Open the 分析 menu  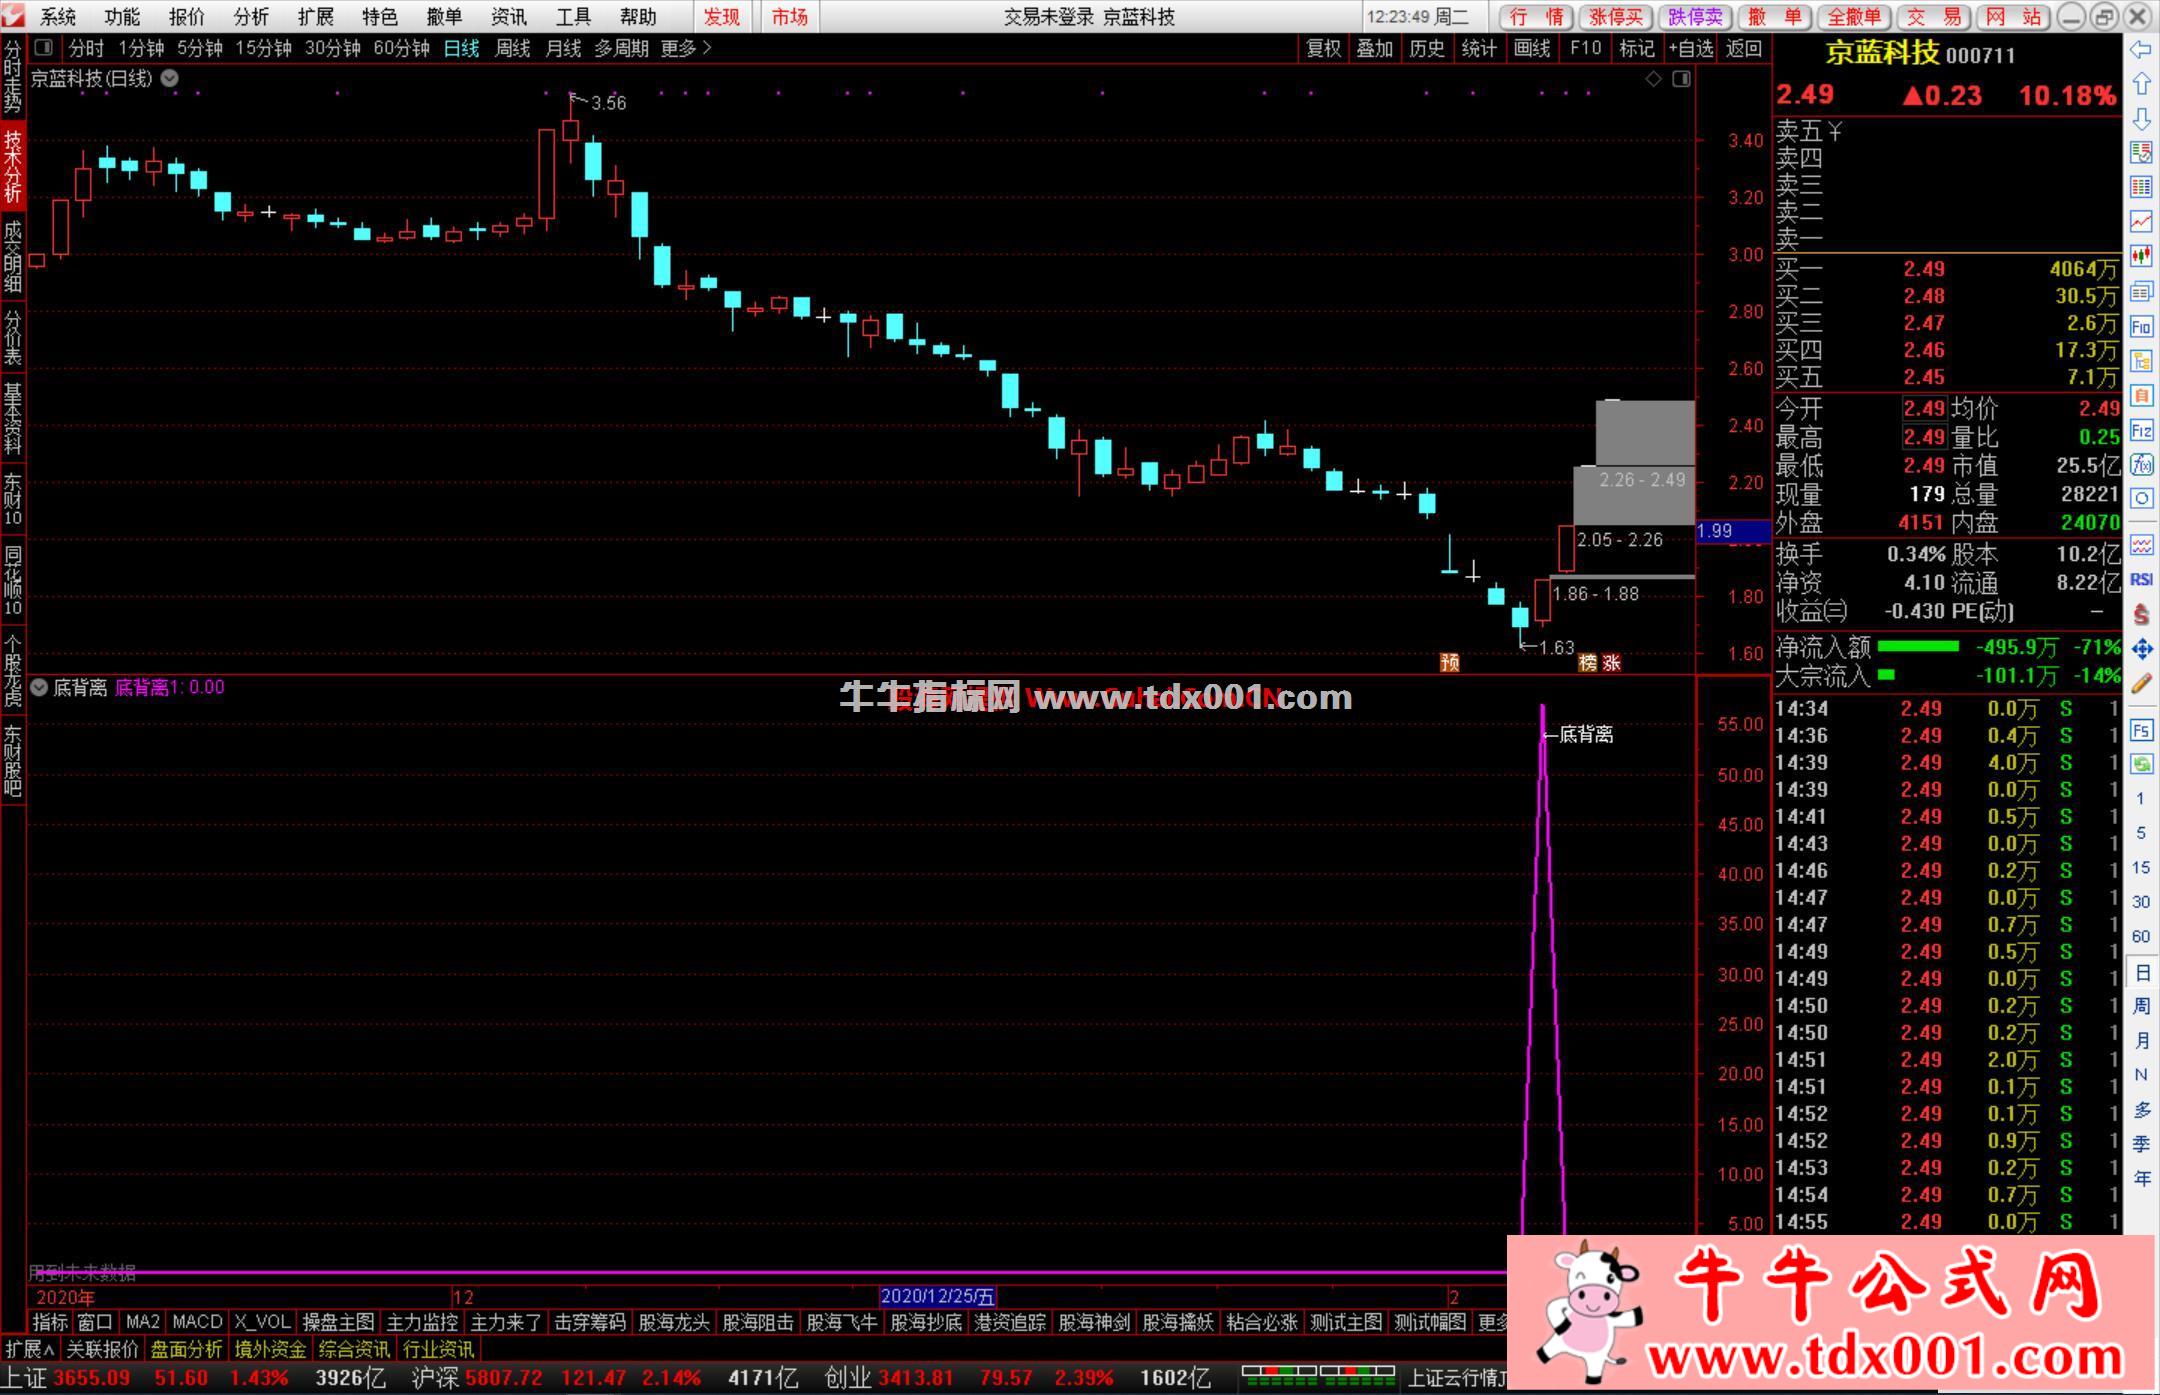coord(251,17)
